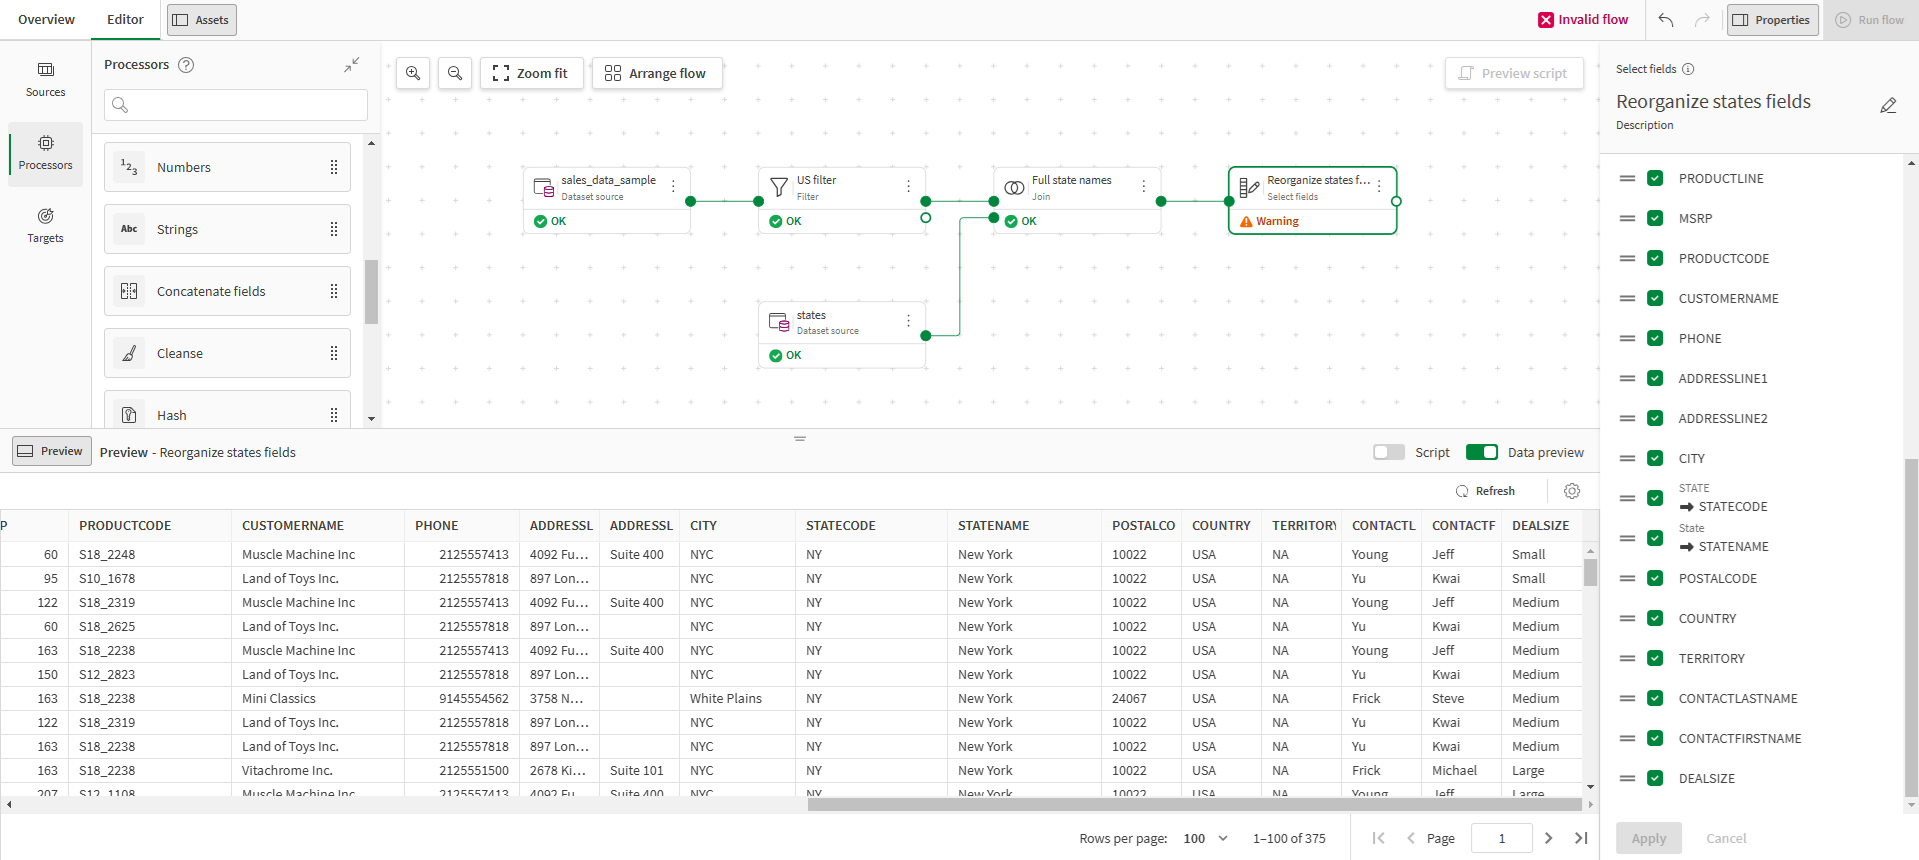
Task: Uncheck the DEALSIZE field checkbox
Action: (x=1655, y=778)
